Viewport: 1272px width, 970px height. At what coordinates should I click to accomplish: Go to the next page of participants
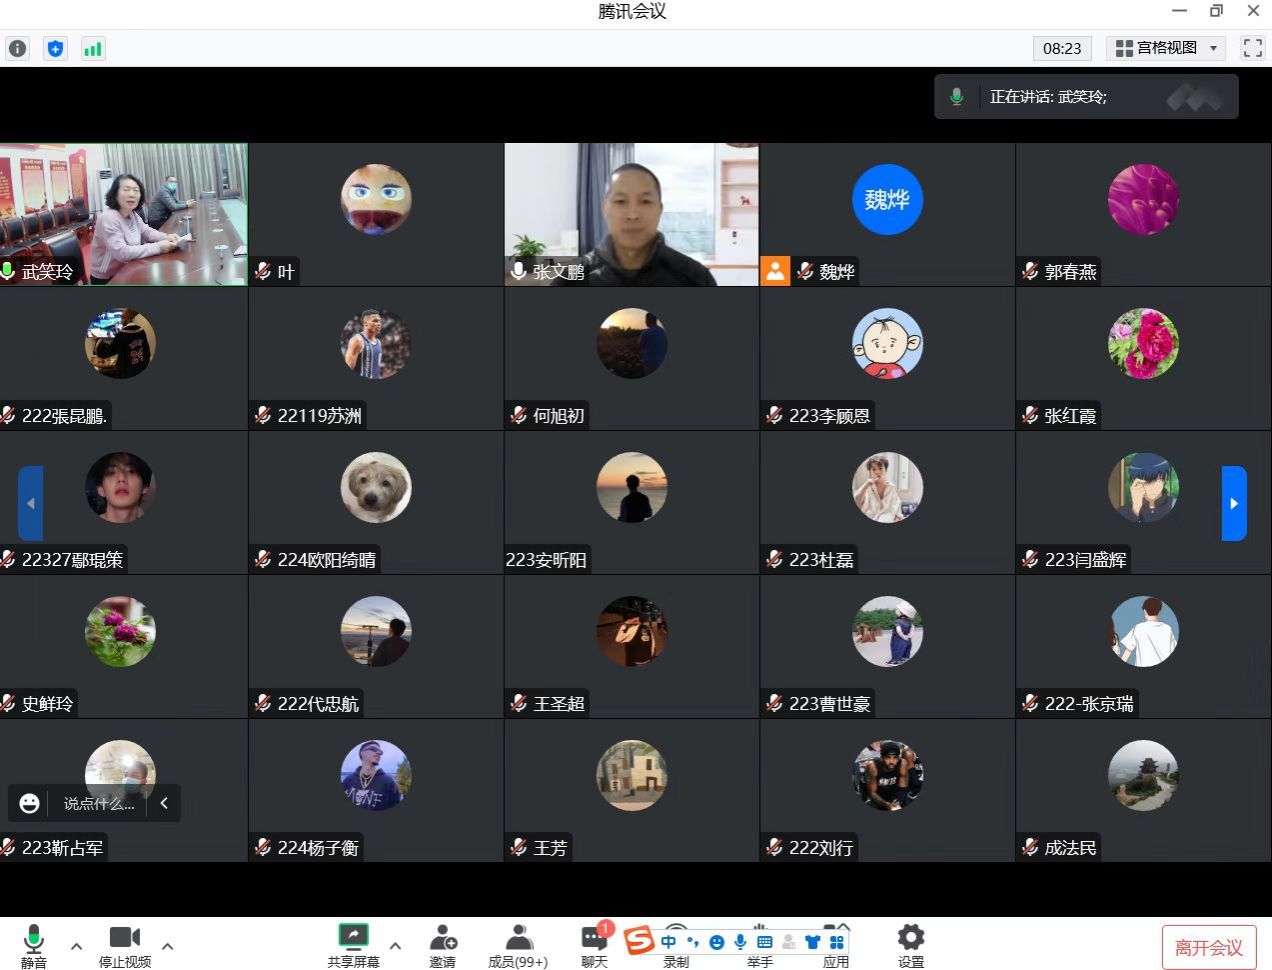click(1234, 503)
